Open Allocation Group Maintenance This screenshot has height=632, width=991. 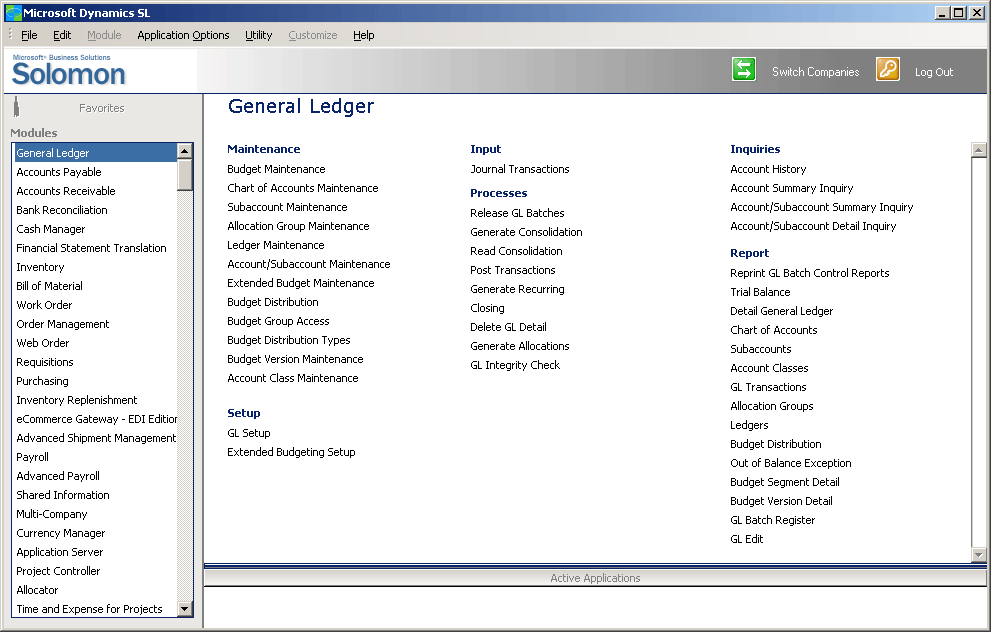[298, 226]
